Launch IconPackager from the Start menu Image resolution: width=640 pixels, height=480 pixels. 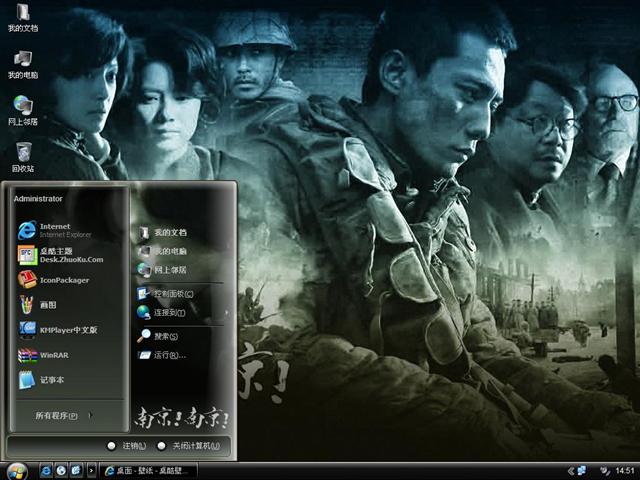click(53, 280)
